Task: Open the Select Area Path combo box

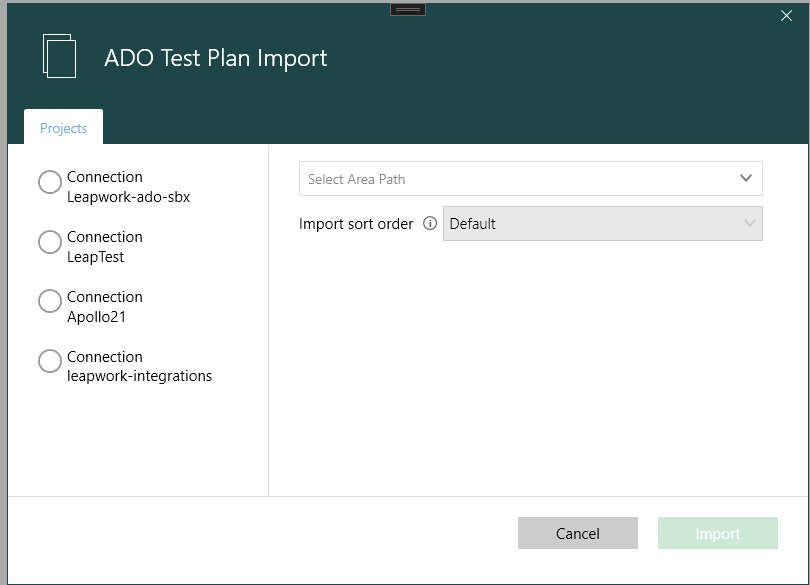Action: click(520, 179)
